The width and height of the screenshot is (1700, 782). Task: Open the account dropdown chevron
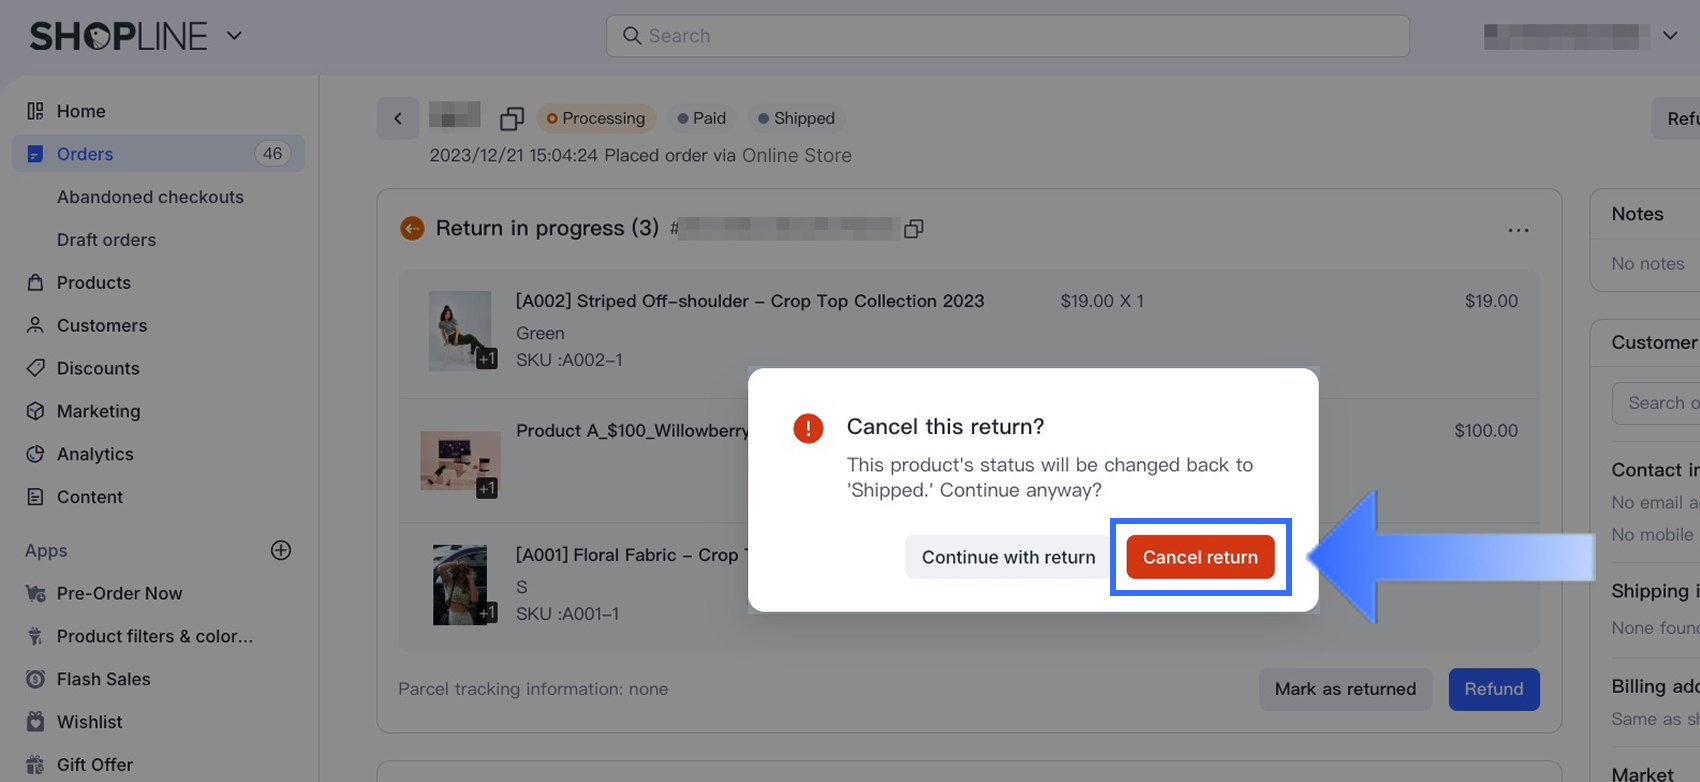click(1669, 36)
